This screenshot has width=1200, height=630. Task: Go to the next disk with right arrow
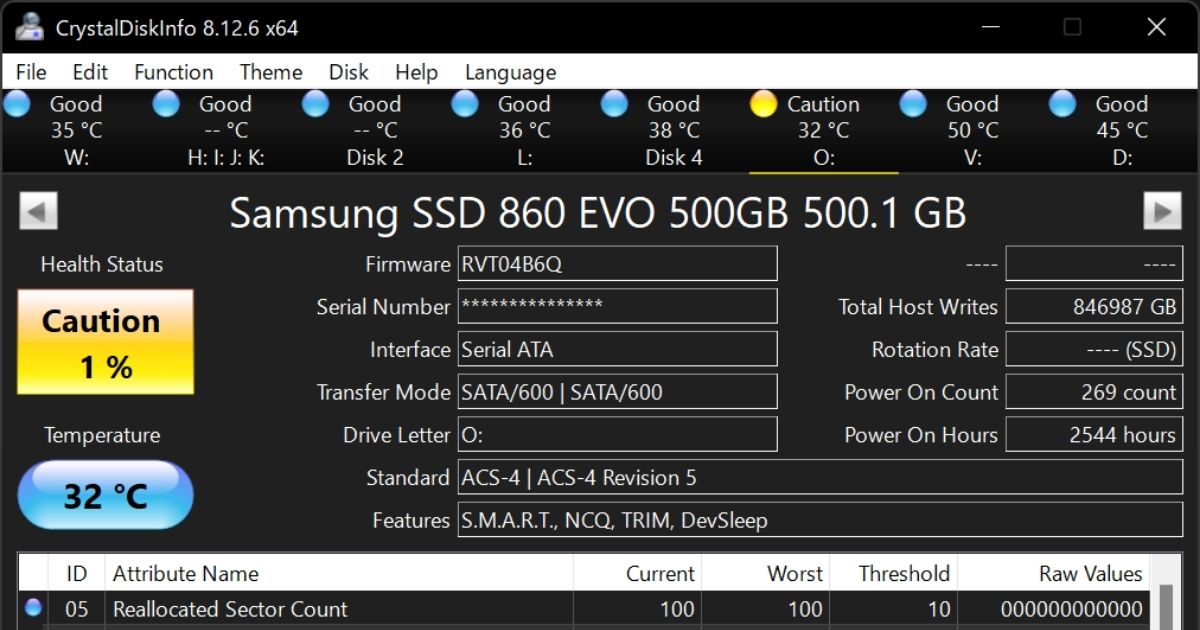point(1161,211)
